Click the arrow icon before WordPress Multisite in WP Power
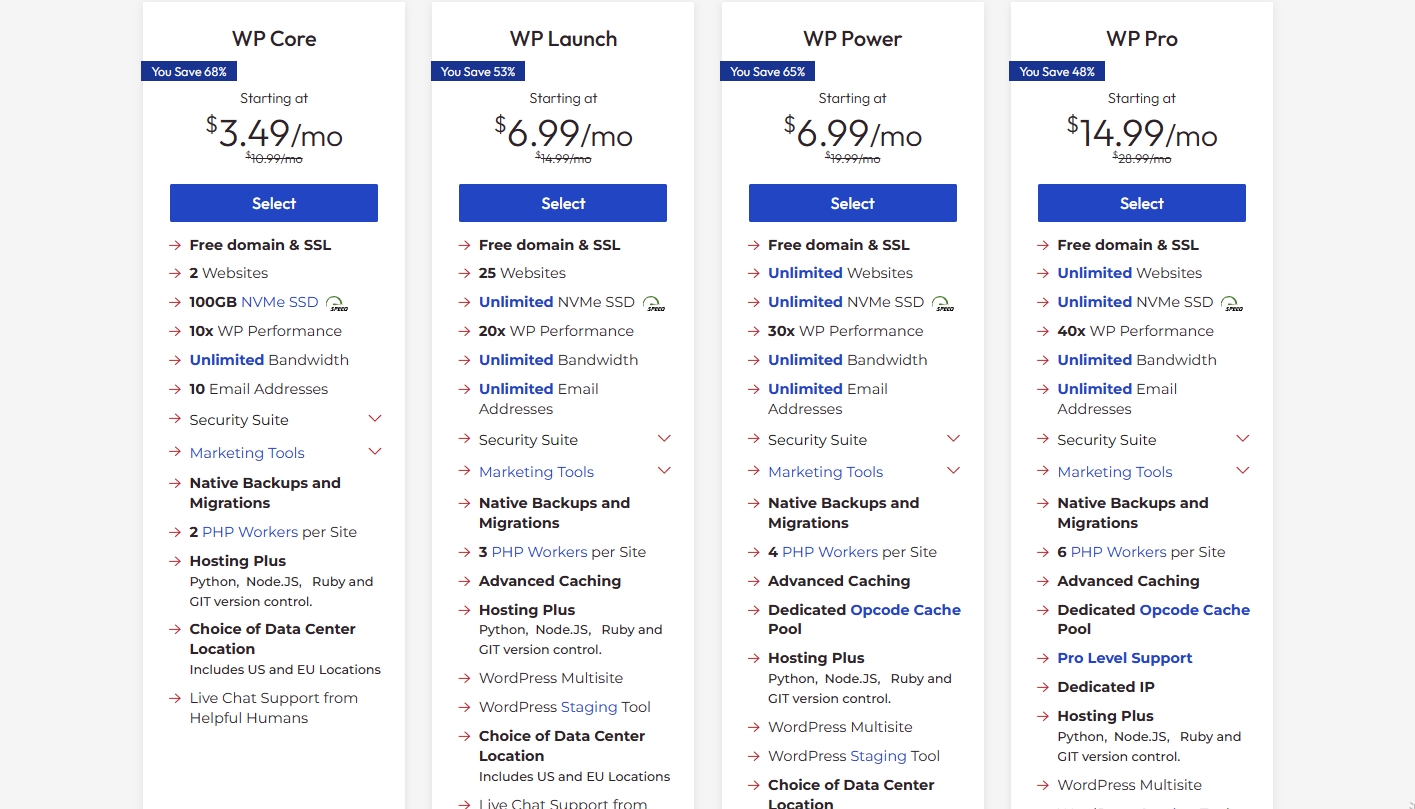 pos(753,727)
